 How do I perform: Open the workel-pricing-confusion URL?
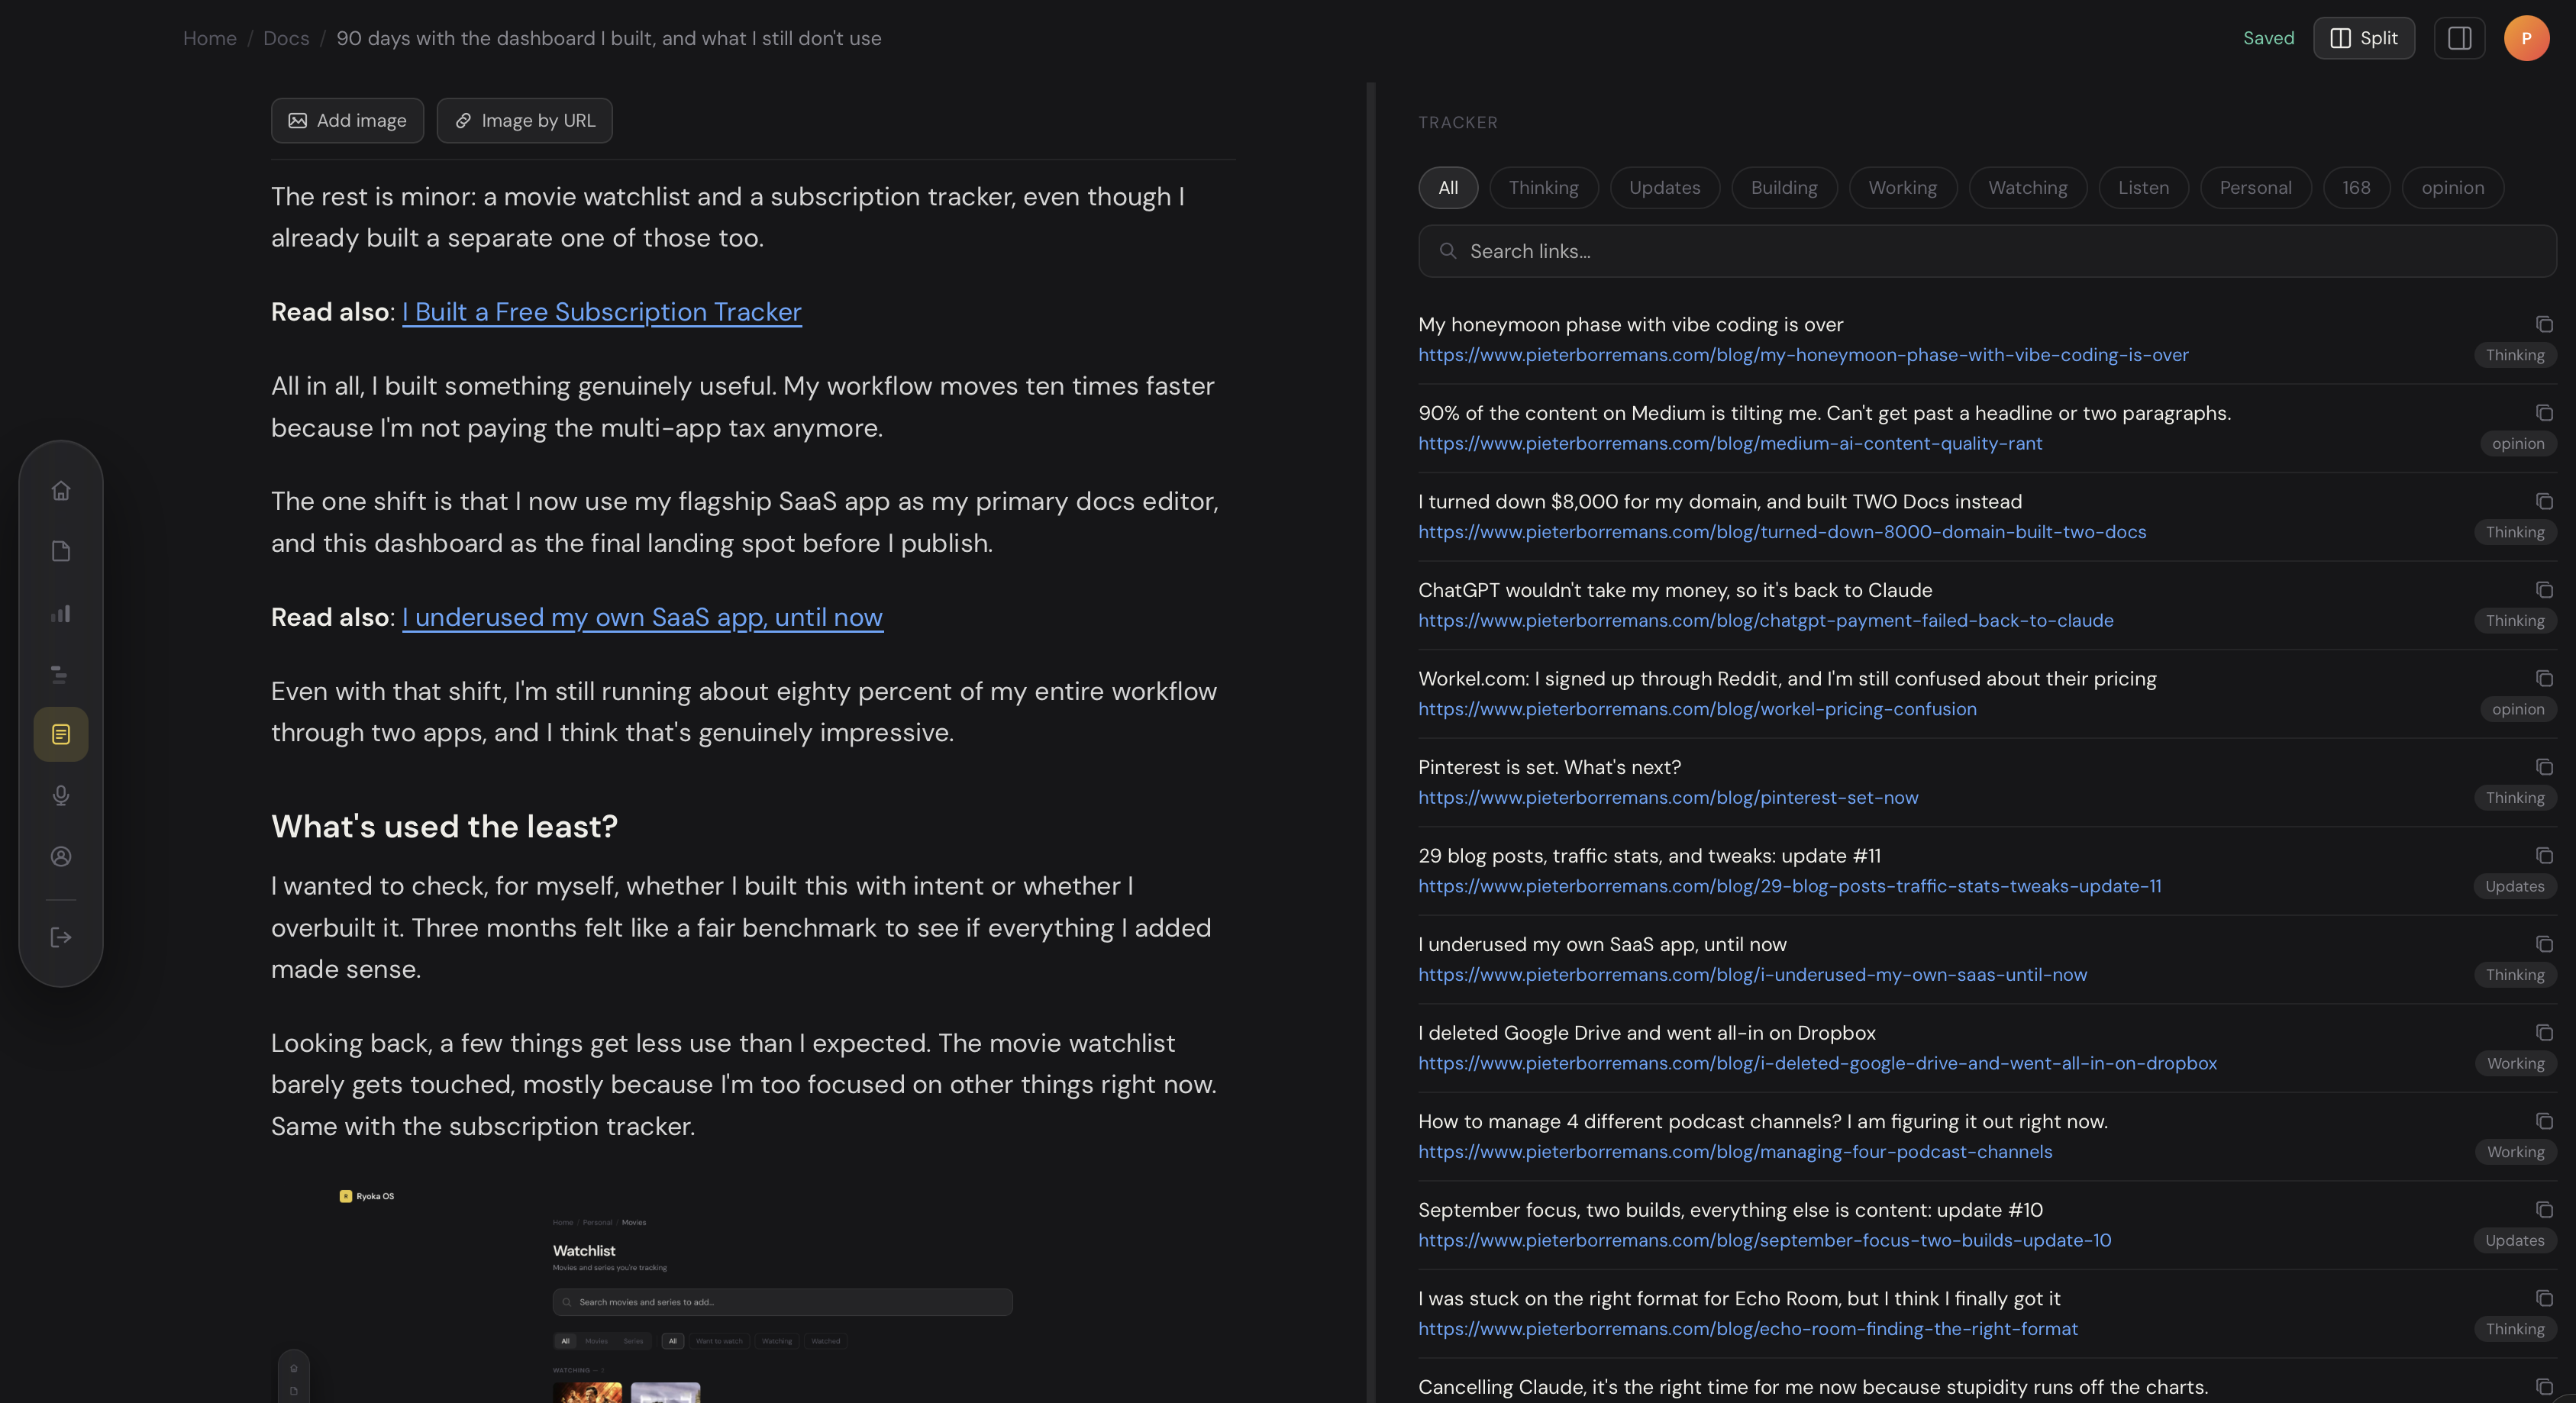[1697, 709]
